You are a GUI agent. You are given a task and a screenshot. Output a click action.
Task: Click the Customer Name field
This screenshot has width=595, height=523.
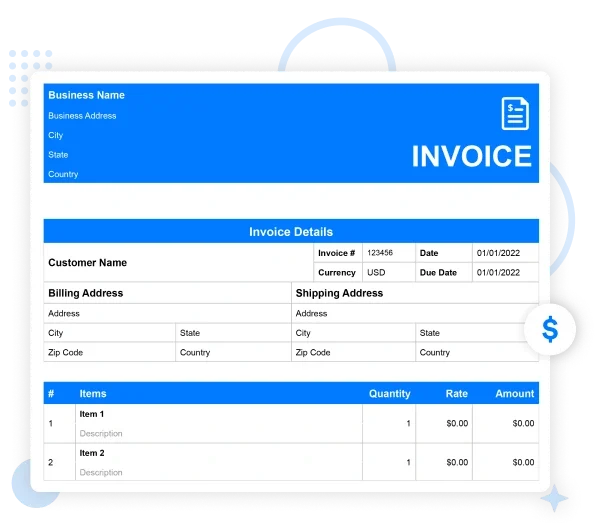click(179, 263)
